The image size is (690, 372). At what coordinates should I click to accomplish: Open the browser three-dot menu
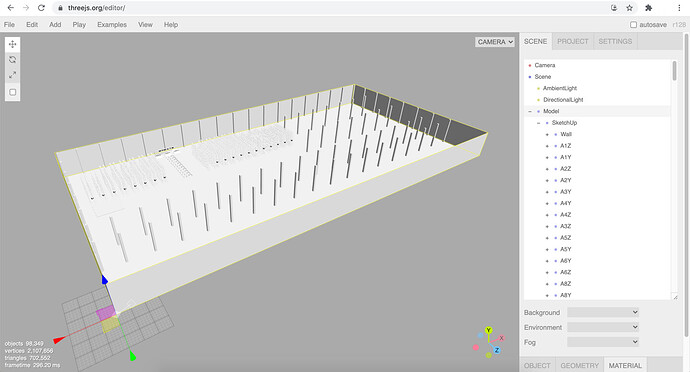(679, 8)
